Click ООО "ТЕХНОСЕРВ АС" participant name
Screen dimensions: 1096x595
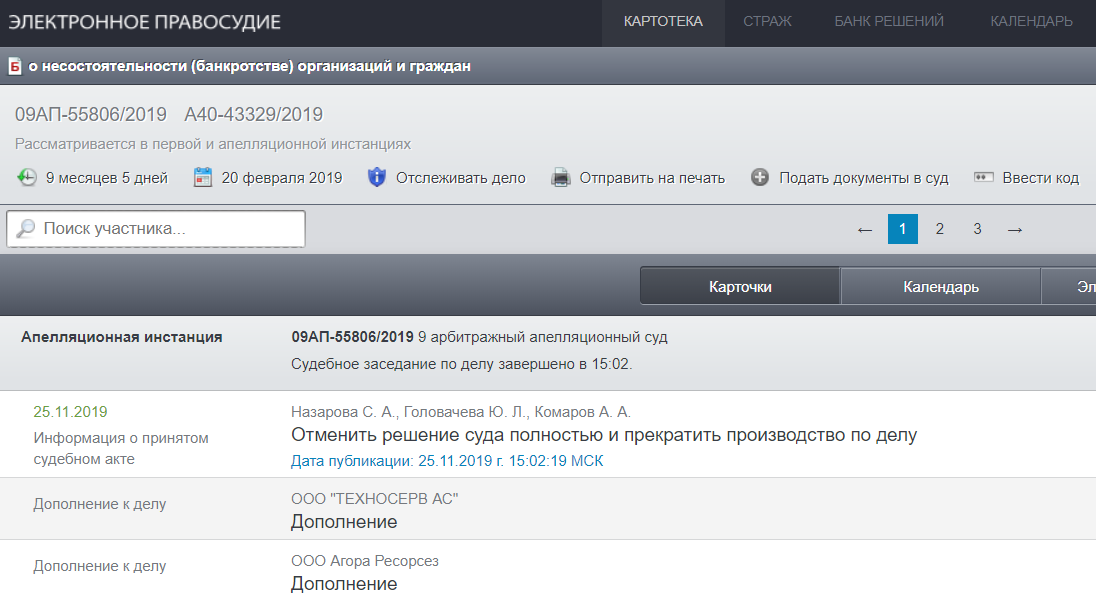(x=375, y=499)
